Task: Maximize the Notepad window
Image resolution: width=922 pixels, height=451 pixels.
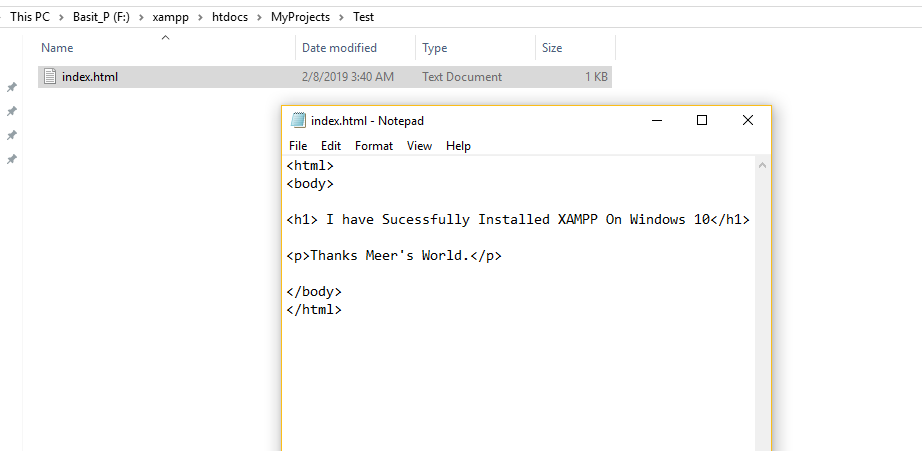Action: (701, 121)
